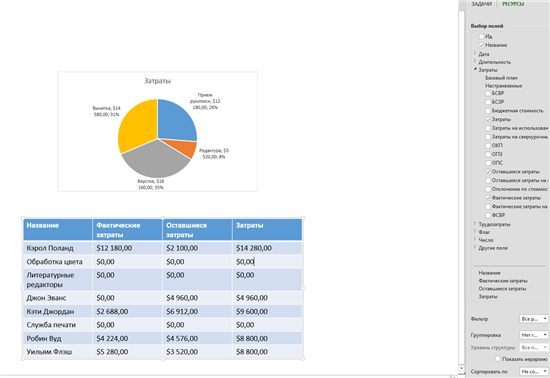The image size is (550, 378).
Task: Tick the Бюджетная стоимость checkbox
Action: pyautogui.click(x=488, y=111)
